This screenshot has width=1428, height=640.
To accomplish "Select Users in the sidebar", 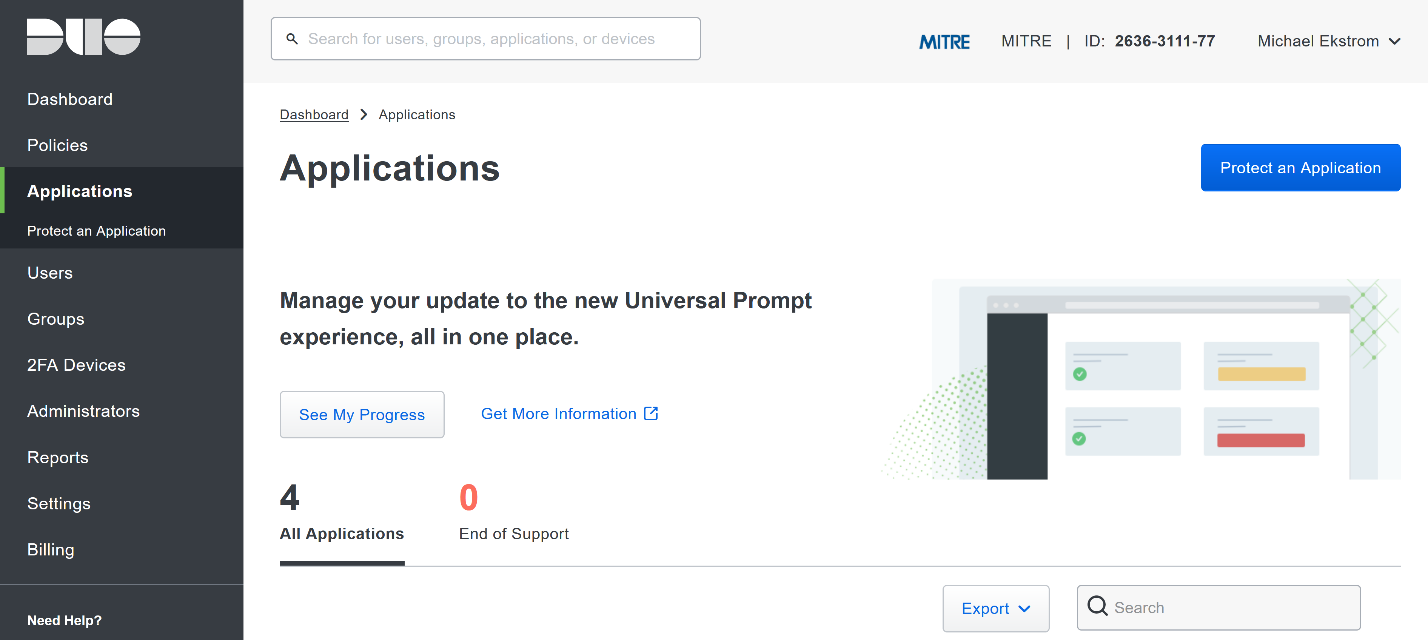I will tap(50, 273).
